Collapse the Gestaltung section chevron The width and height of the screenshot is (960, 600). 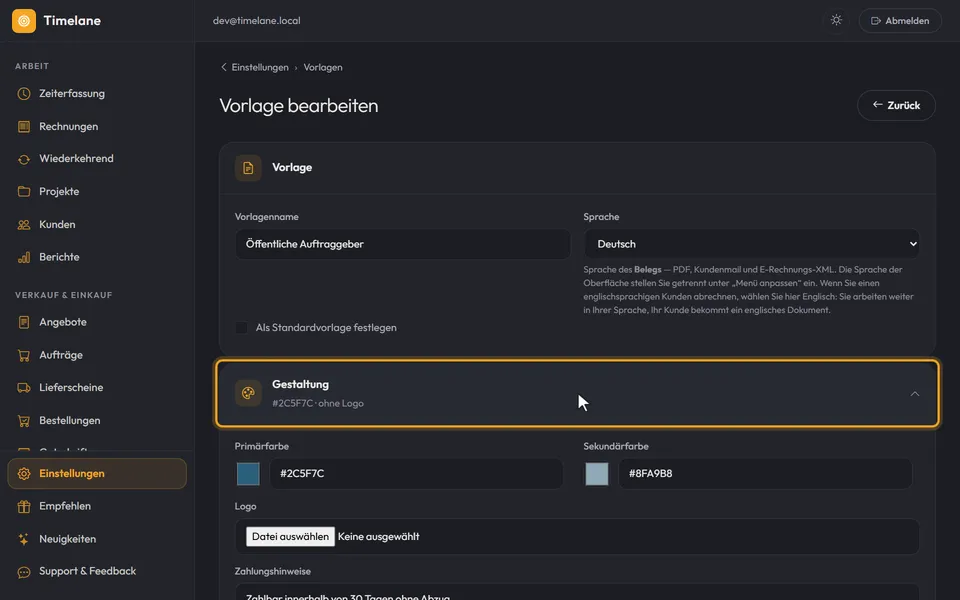(x=915, y=394)
